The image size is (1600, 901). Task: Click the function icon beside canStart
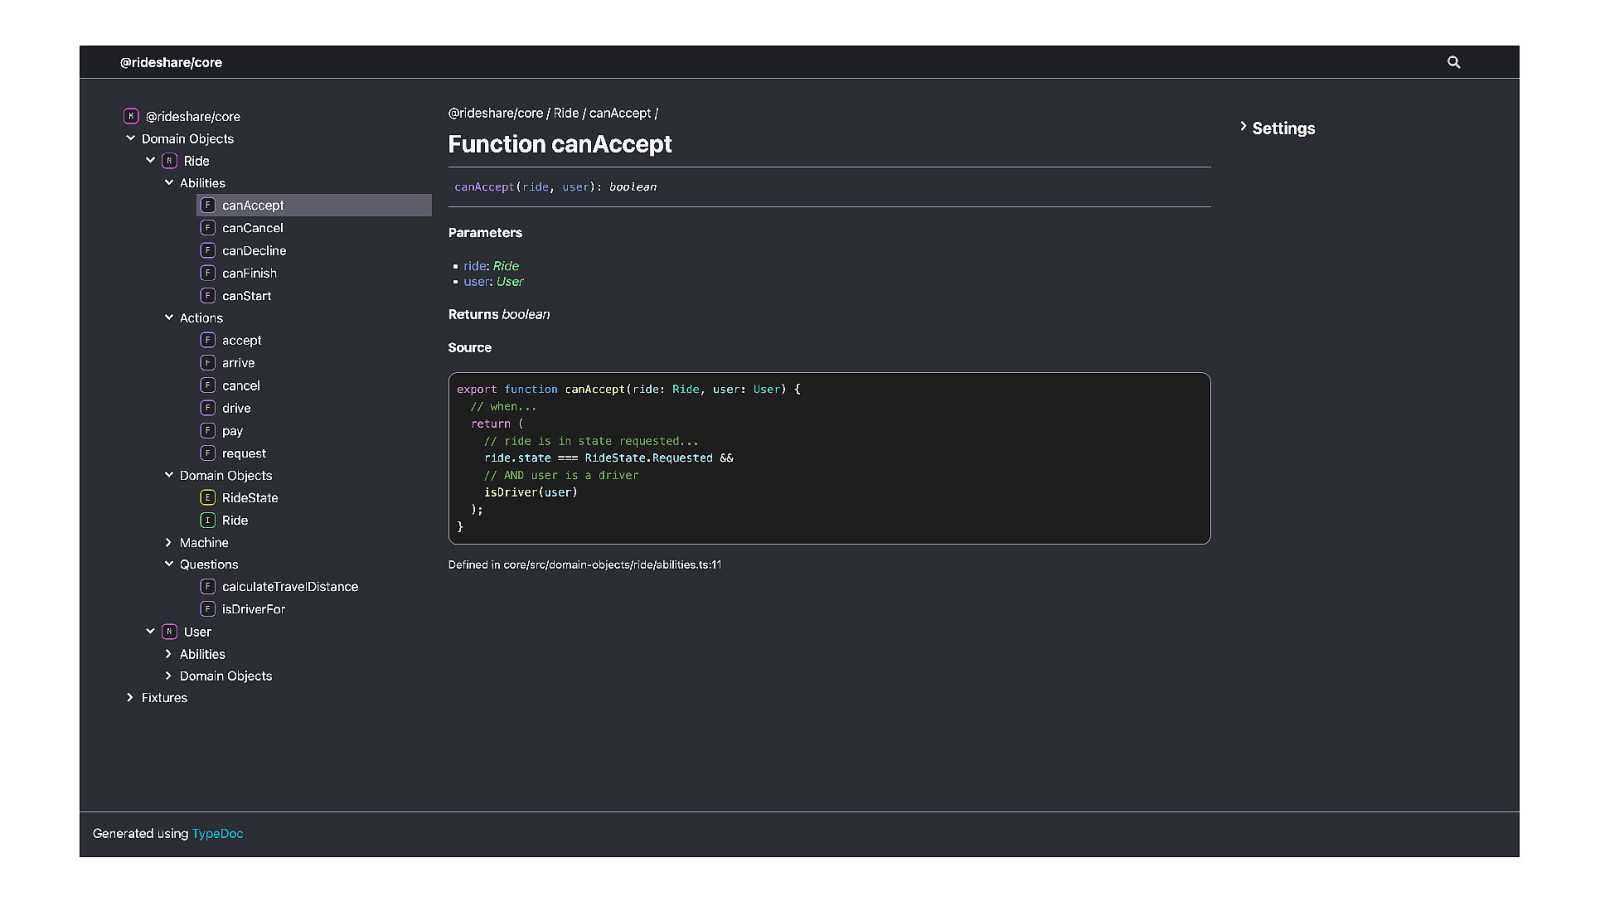[208, 296]
